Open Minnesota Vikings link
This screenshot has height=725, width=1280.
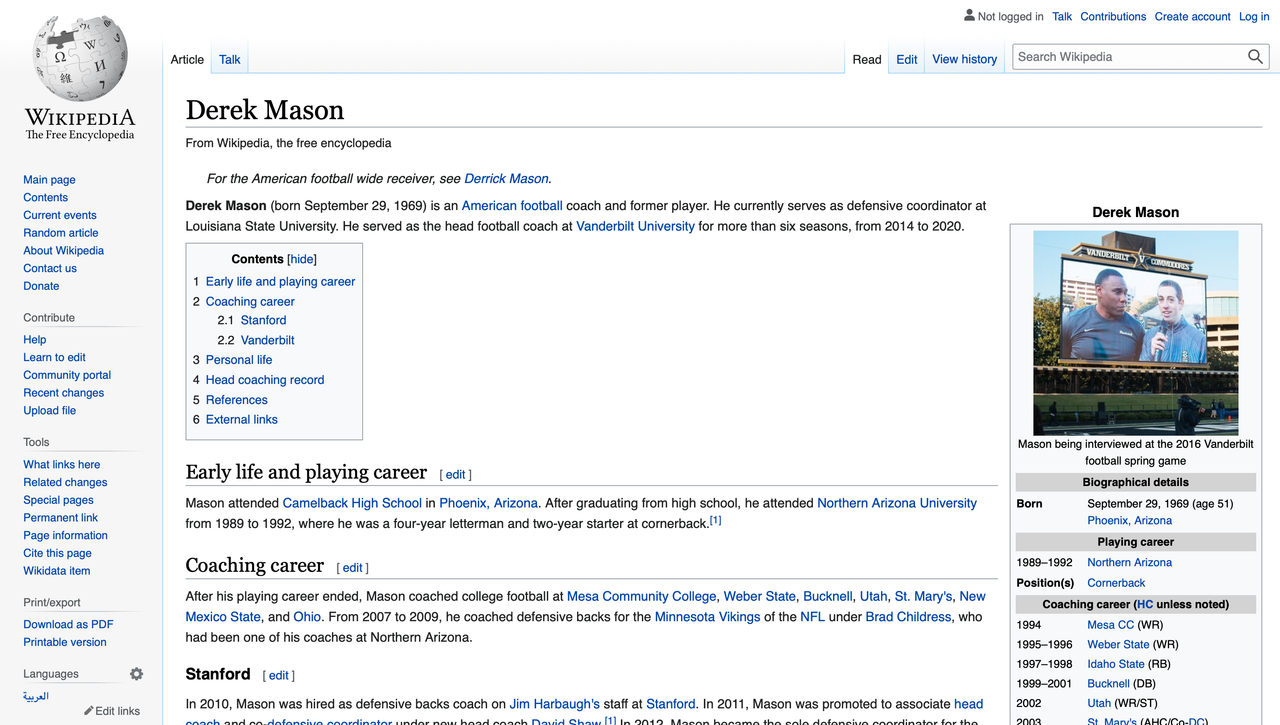coord(707,617)
